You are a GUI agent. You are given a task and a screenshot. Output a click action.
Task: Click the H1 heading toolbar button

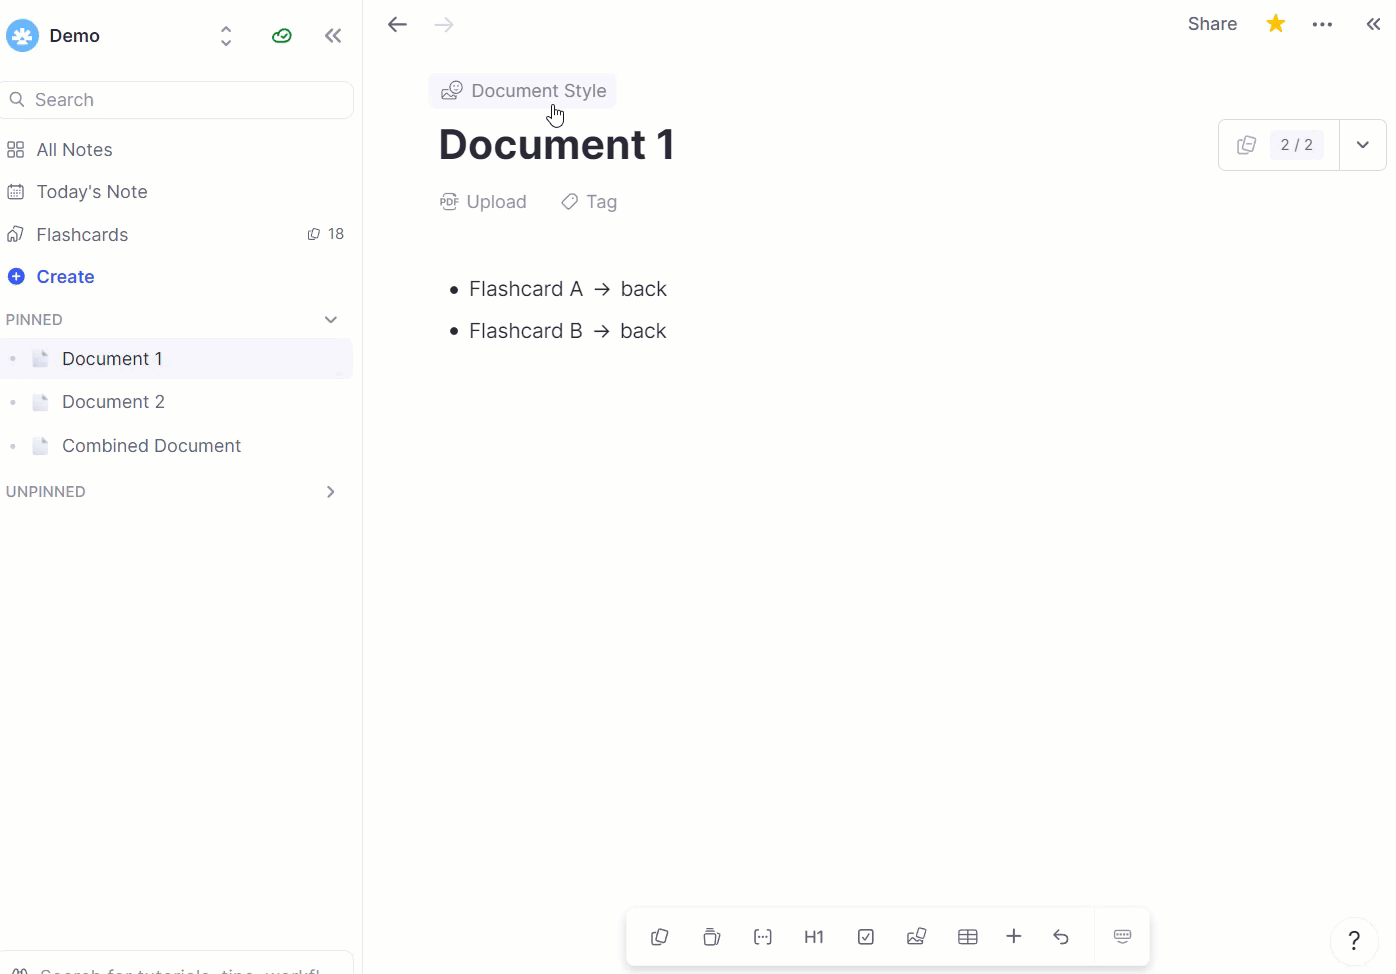(x=814, y=937)
